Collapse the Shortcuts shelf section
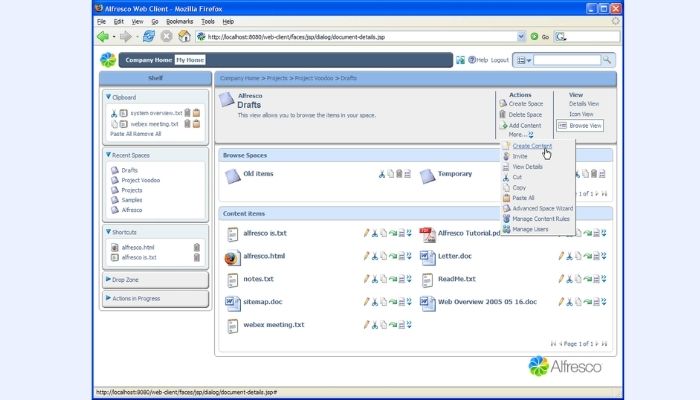The height and width of the screenshot is (400, 700). click(x=108, y=231)
